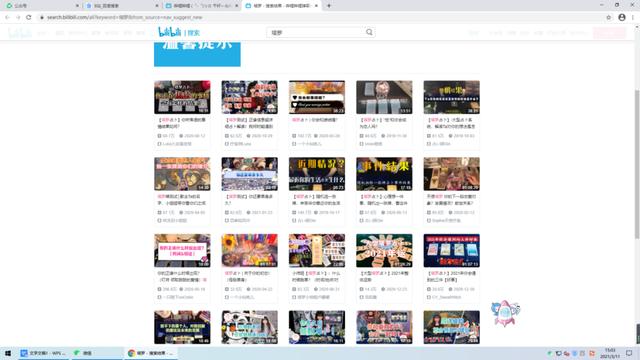Open the first video thumbnail in results
Viewport: 640px width, 360px height.
click(x=182, y=97)
